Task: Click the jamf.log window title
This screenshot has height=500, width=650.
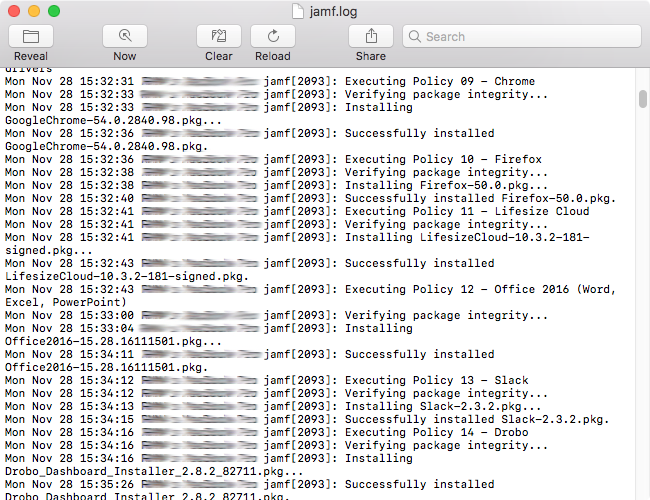Action: 333,11
